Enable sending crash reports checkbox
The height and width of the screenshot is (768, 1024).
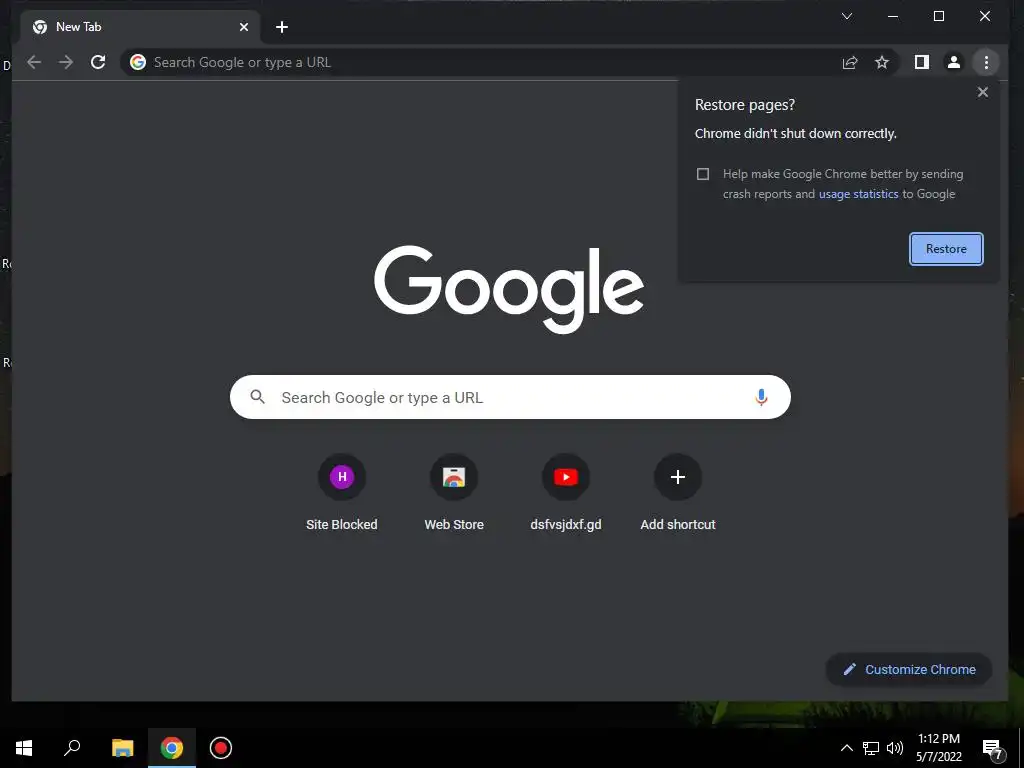[x=703, y=174]
